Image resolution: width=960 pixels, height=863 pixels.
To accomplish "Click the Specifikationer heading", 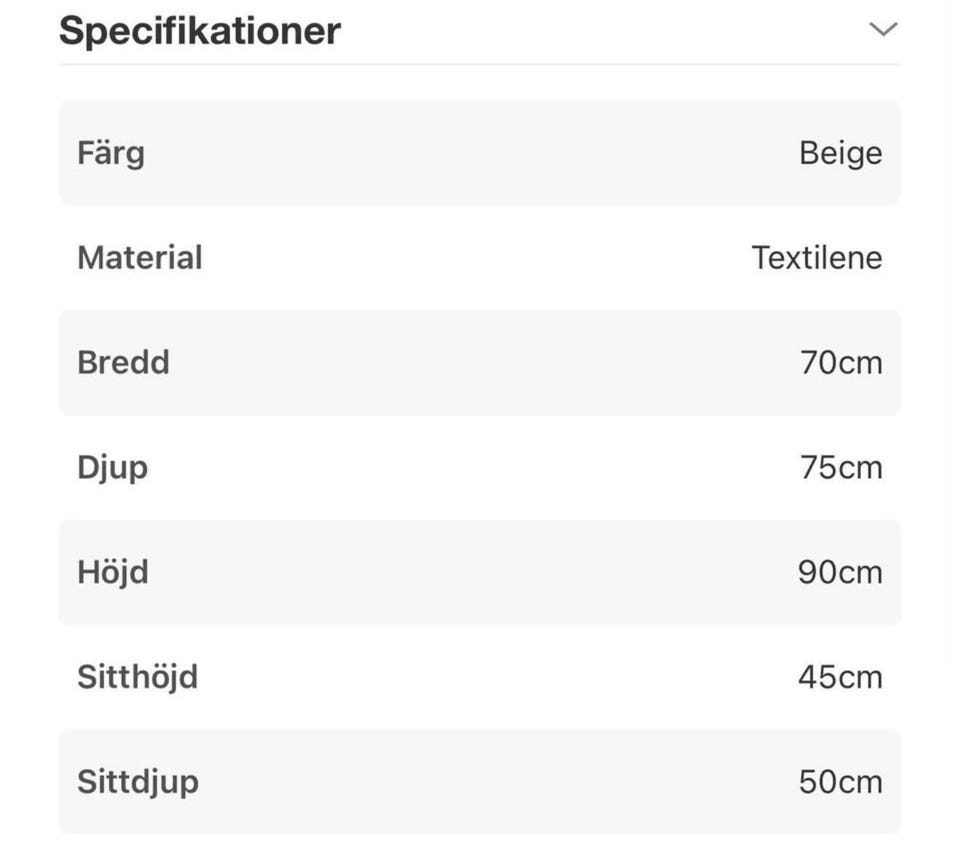I will coord(200,31).
